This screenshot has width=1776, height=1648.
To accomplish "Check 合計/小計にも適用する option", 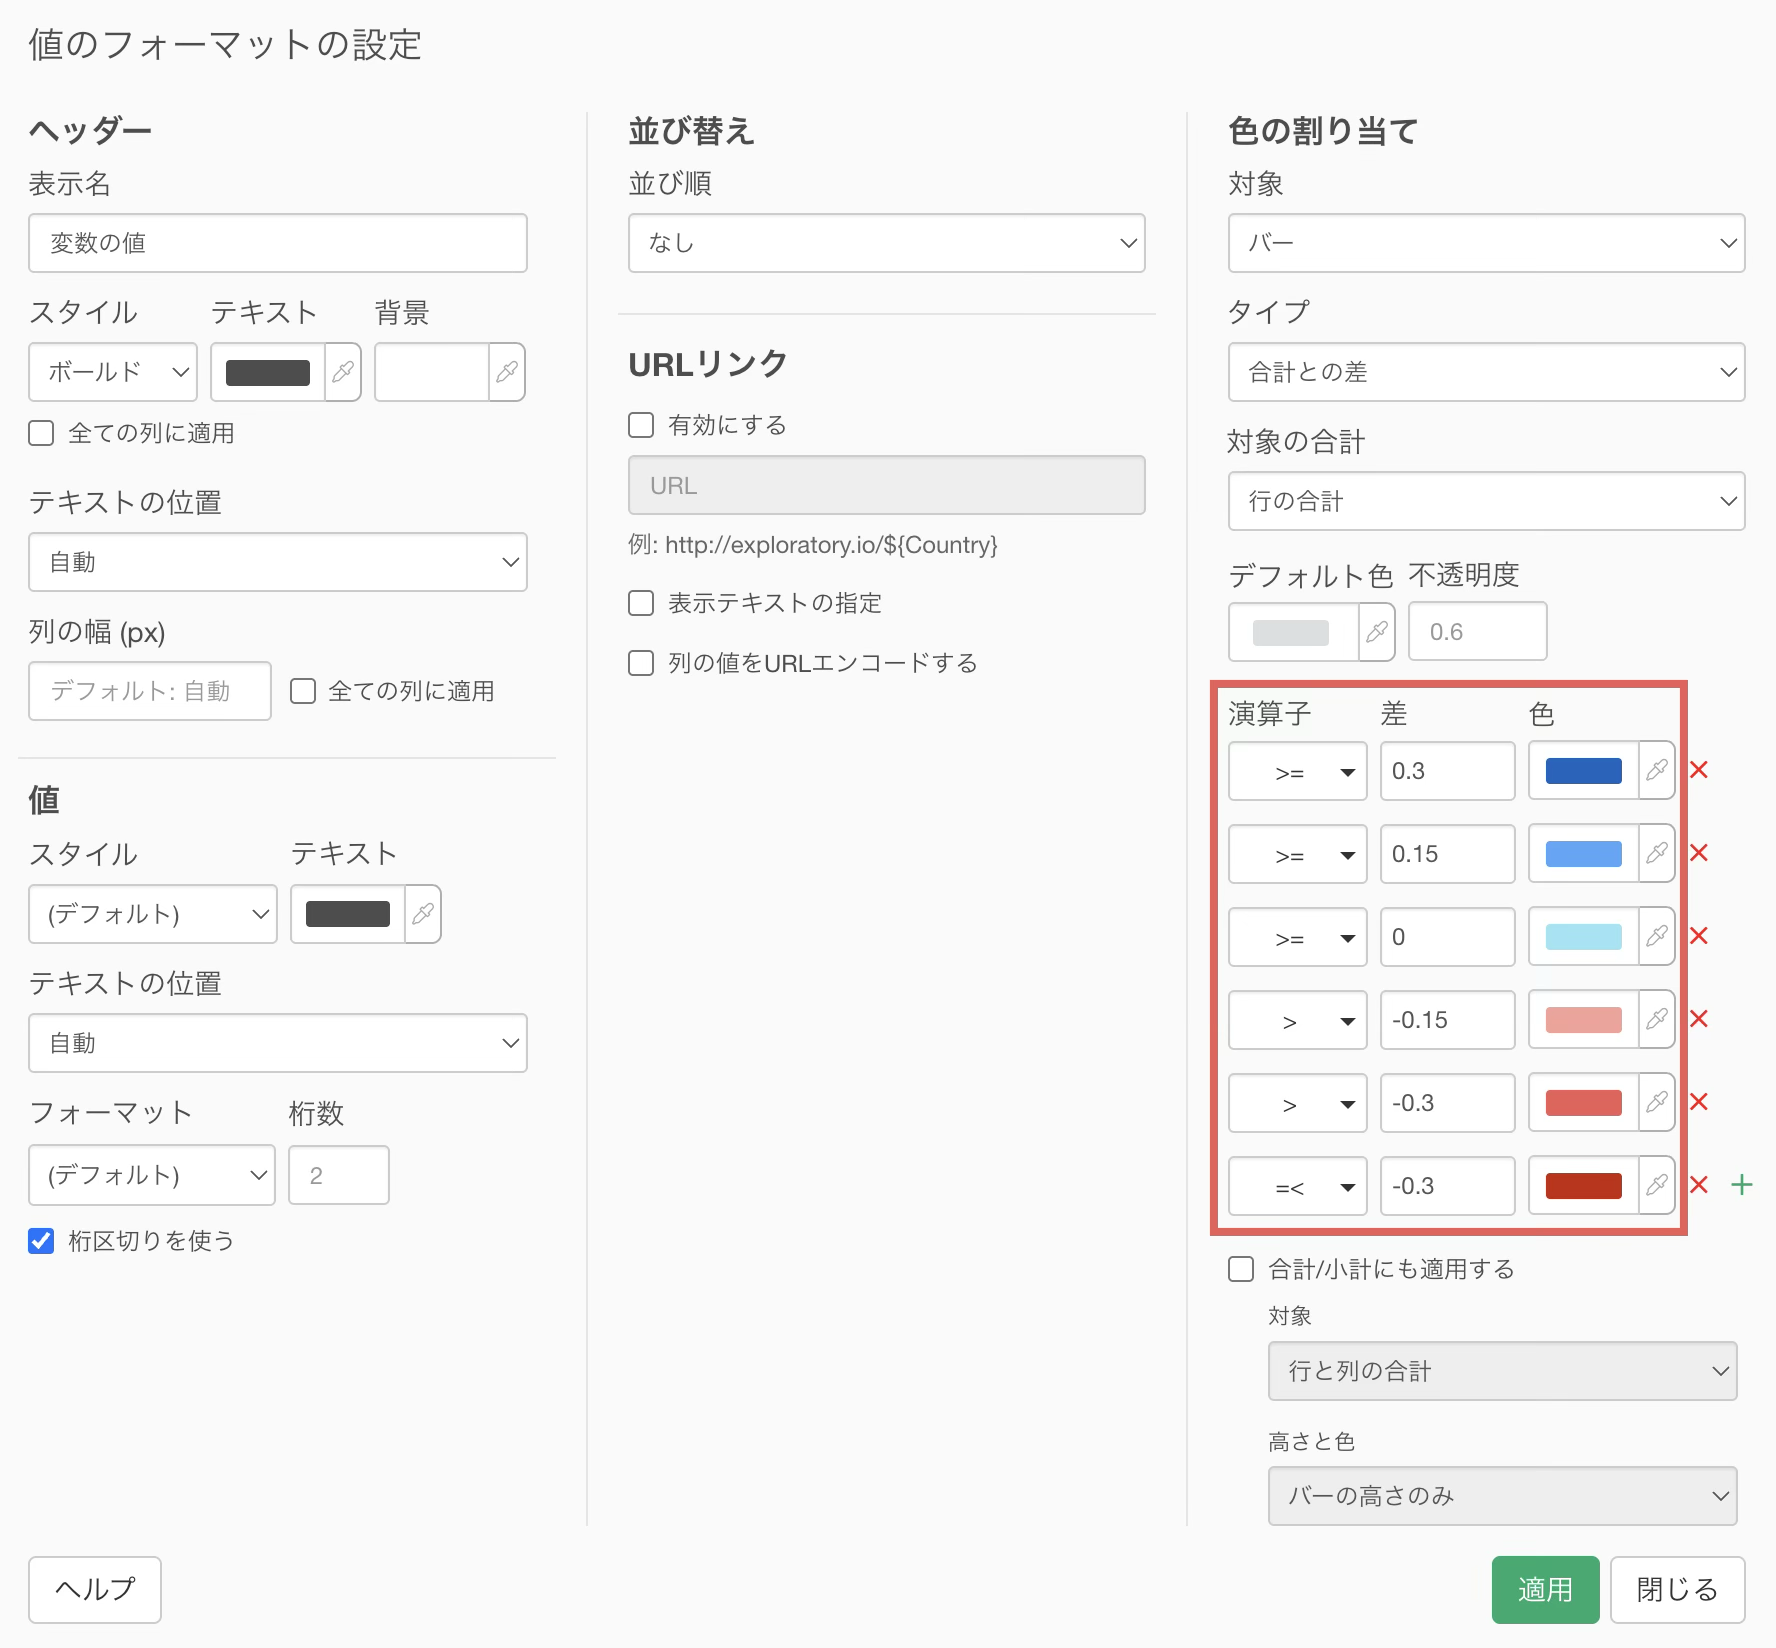I will click(x=1241, y=1269).
